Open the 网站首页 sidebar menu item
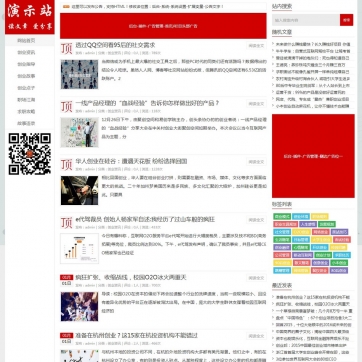This screenshot has height=362, width=362. (26, 41)
